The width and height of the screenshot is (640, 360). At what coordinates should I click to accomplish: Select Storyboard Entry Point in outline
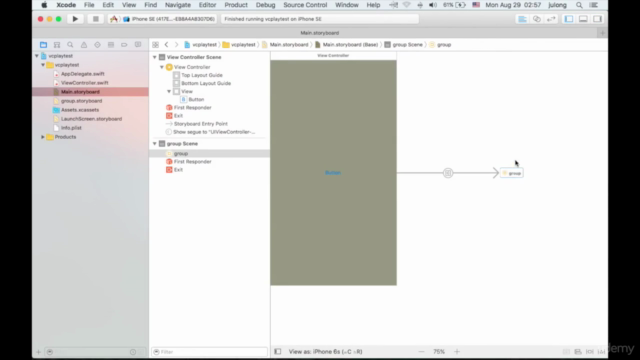coord(200,124)
